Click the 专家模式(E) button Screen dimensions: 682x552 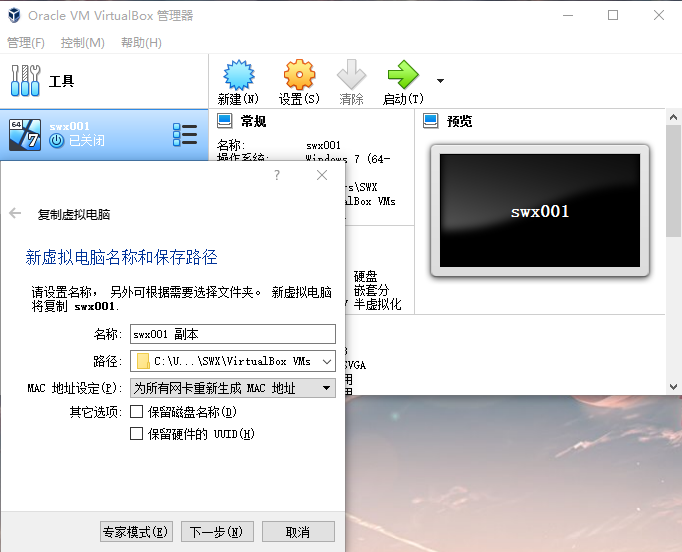point(136,532)
